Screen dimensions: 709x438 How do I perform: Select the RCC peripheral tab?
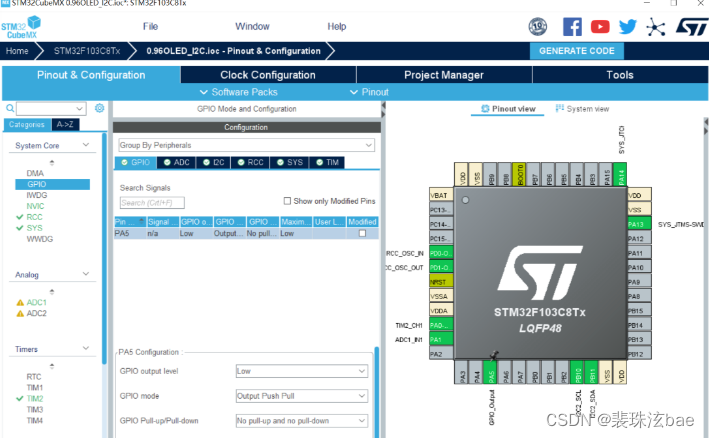coord(250,162)
